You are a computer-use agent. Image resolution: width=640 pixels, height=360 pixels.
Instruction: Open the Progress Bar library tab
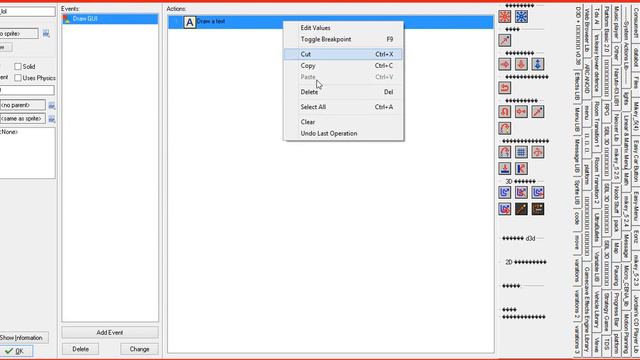[x=616, y=309]
